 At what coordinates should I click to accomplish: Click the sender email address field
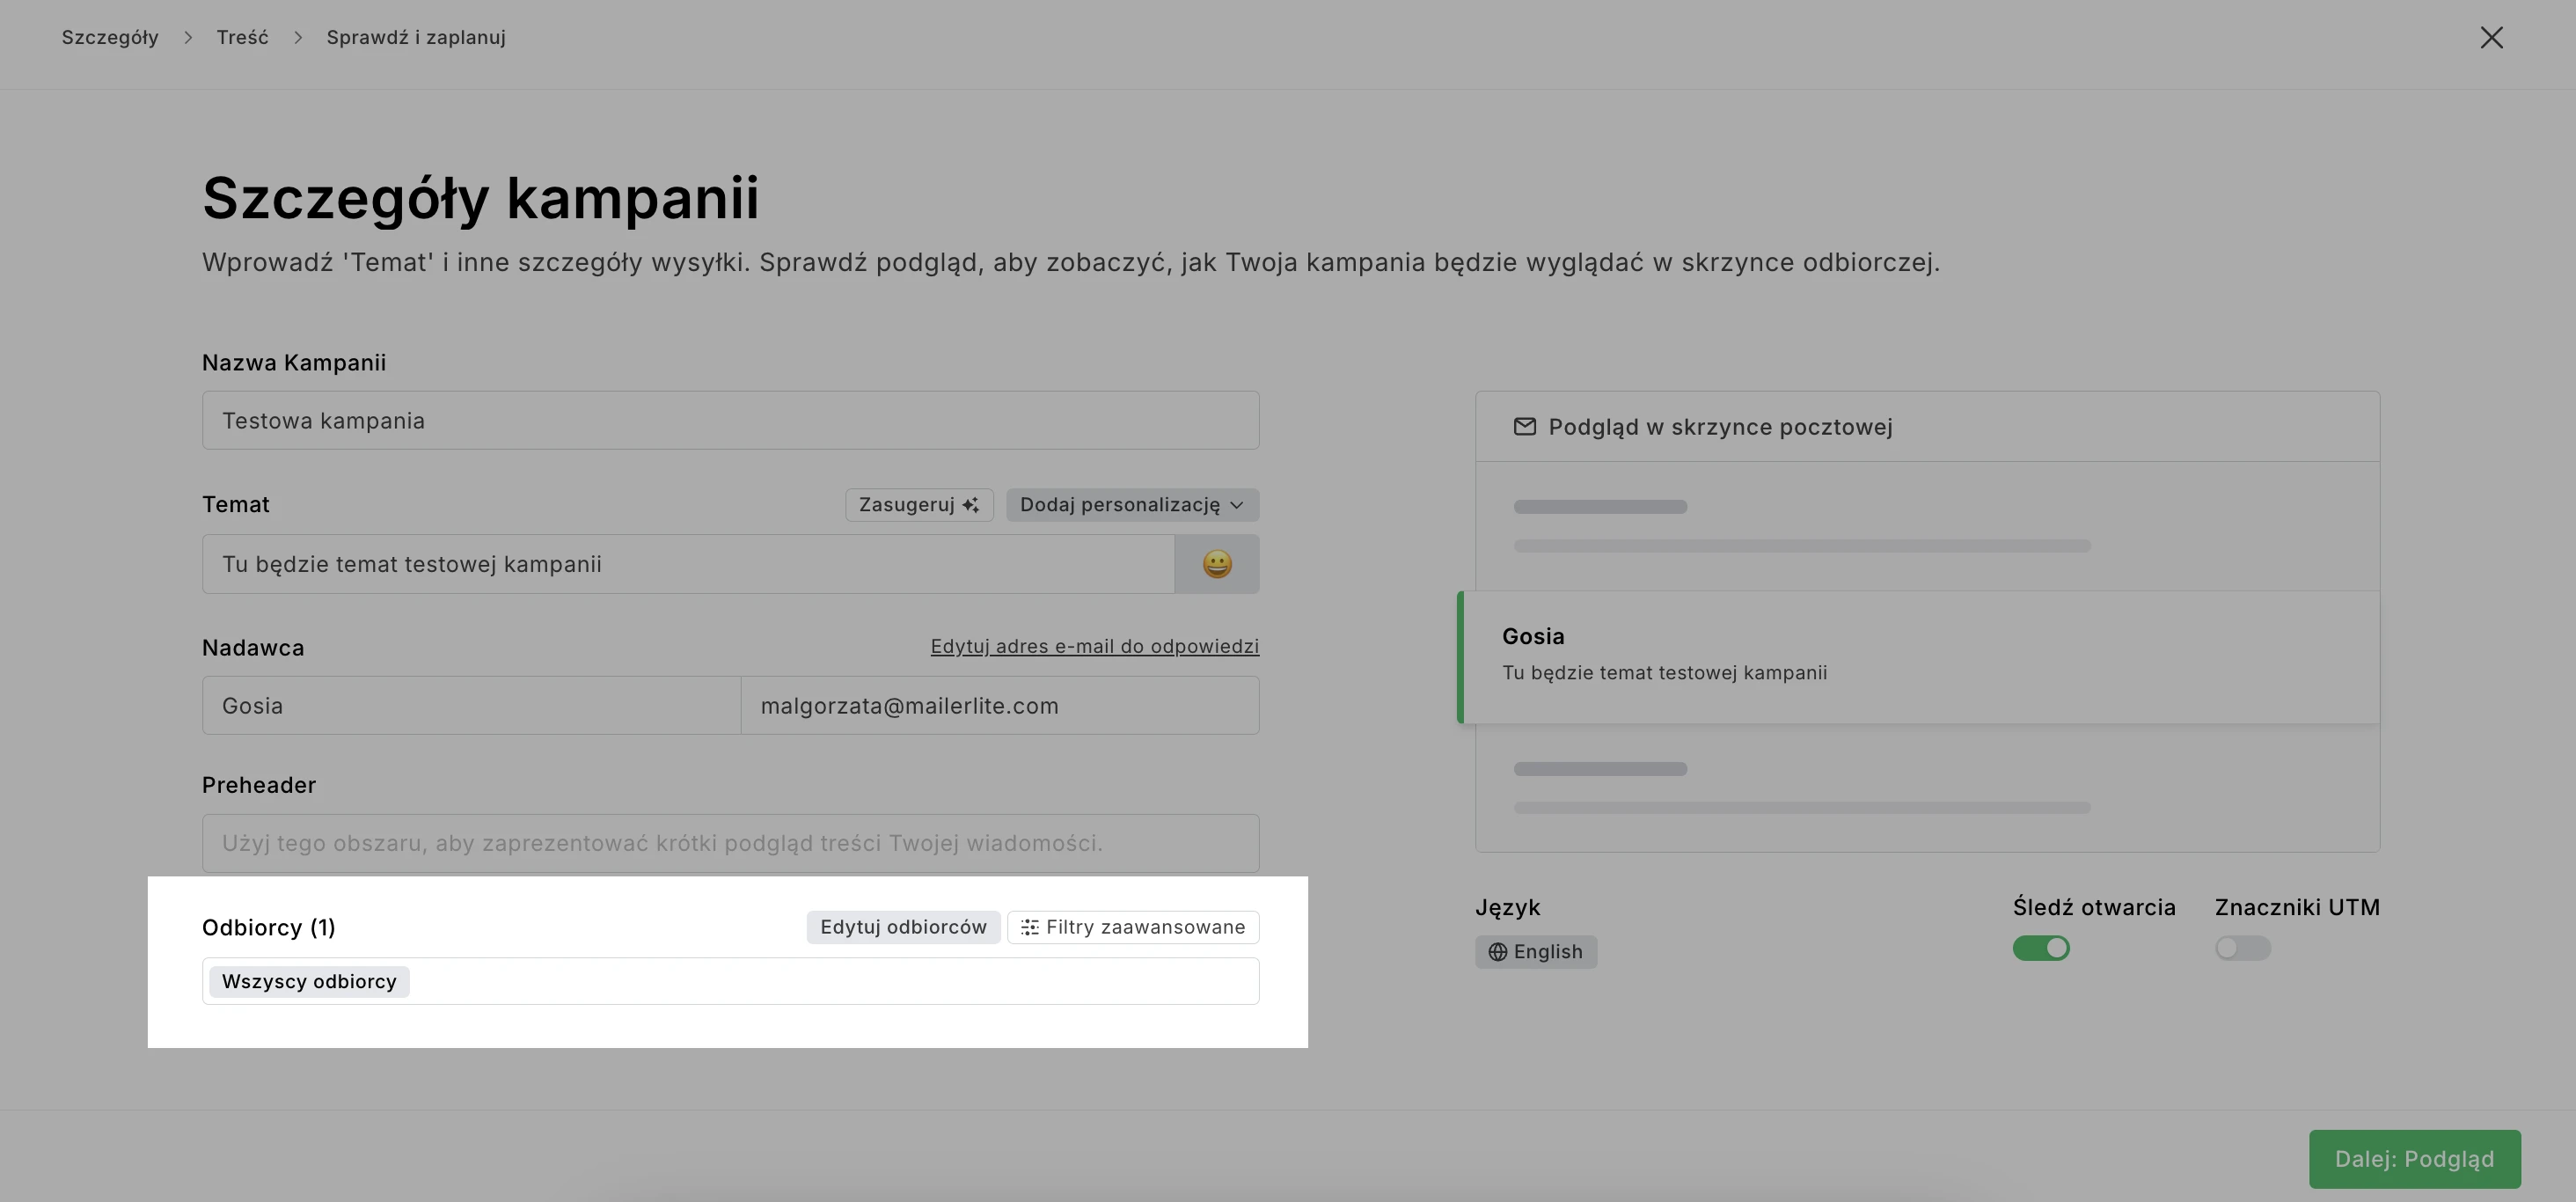[999, 706]
